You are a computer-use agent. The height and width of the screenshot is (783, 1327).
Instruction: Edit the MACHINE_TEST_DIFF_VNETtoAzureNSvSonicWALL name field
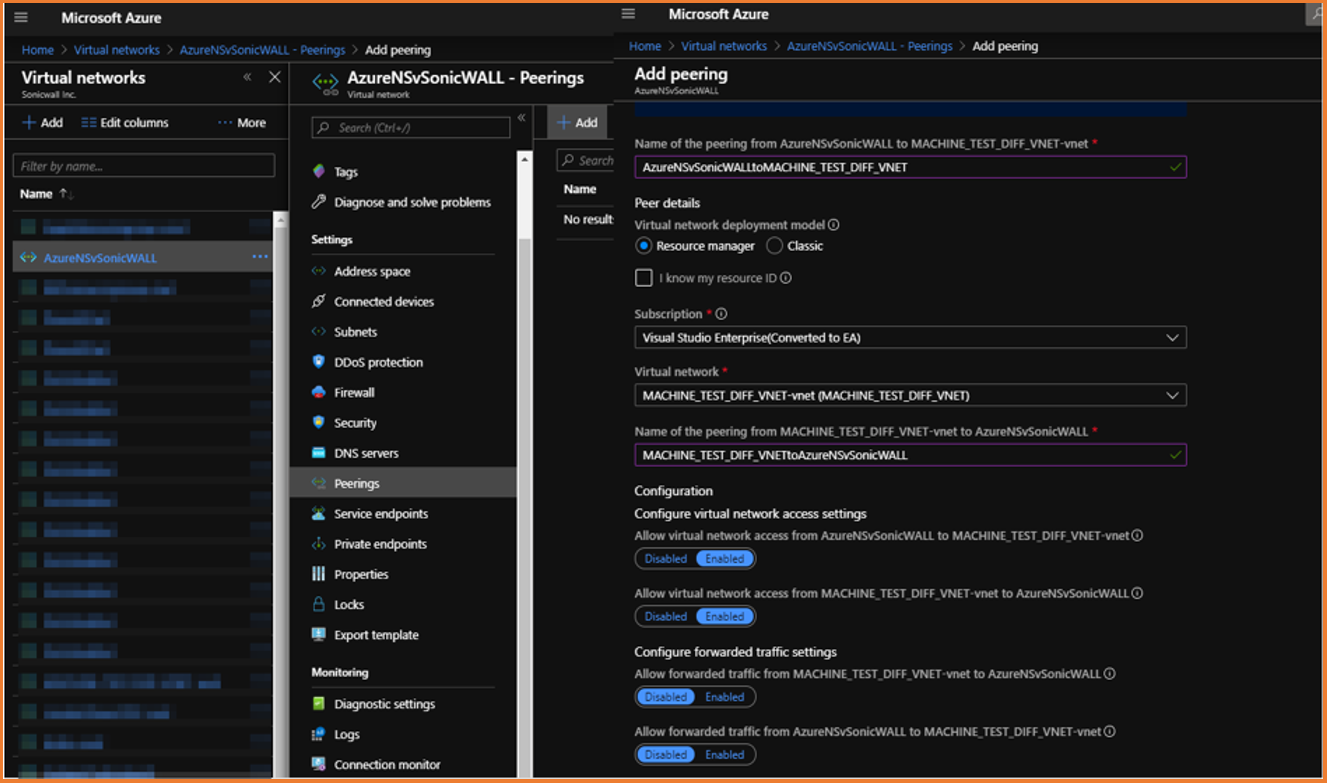(x=910, y=455)
